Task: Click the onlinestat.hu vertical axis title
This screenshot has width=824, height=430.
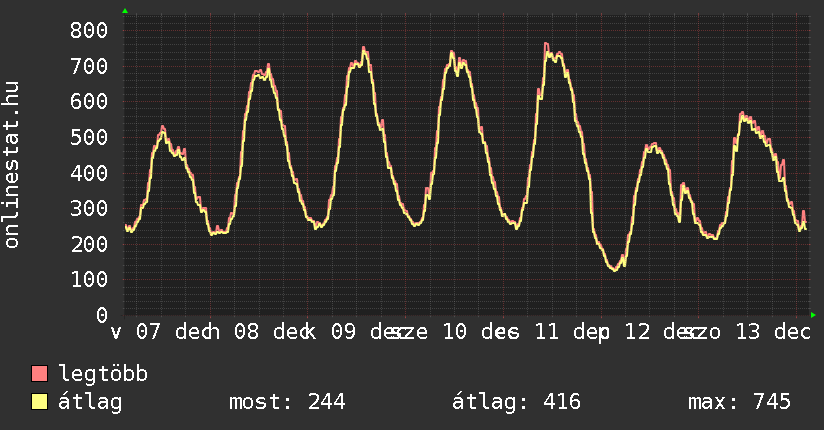Action: click(x=13, y=166)
